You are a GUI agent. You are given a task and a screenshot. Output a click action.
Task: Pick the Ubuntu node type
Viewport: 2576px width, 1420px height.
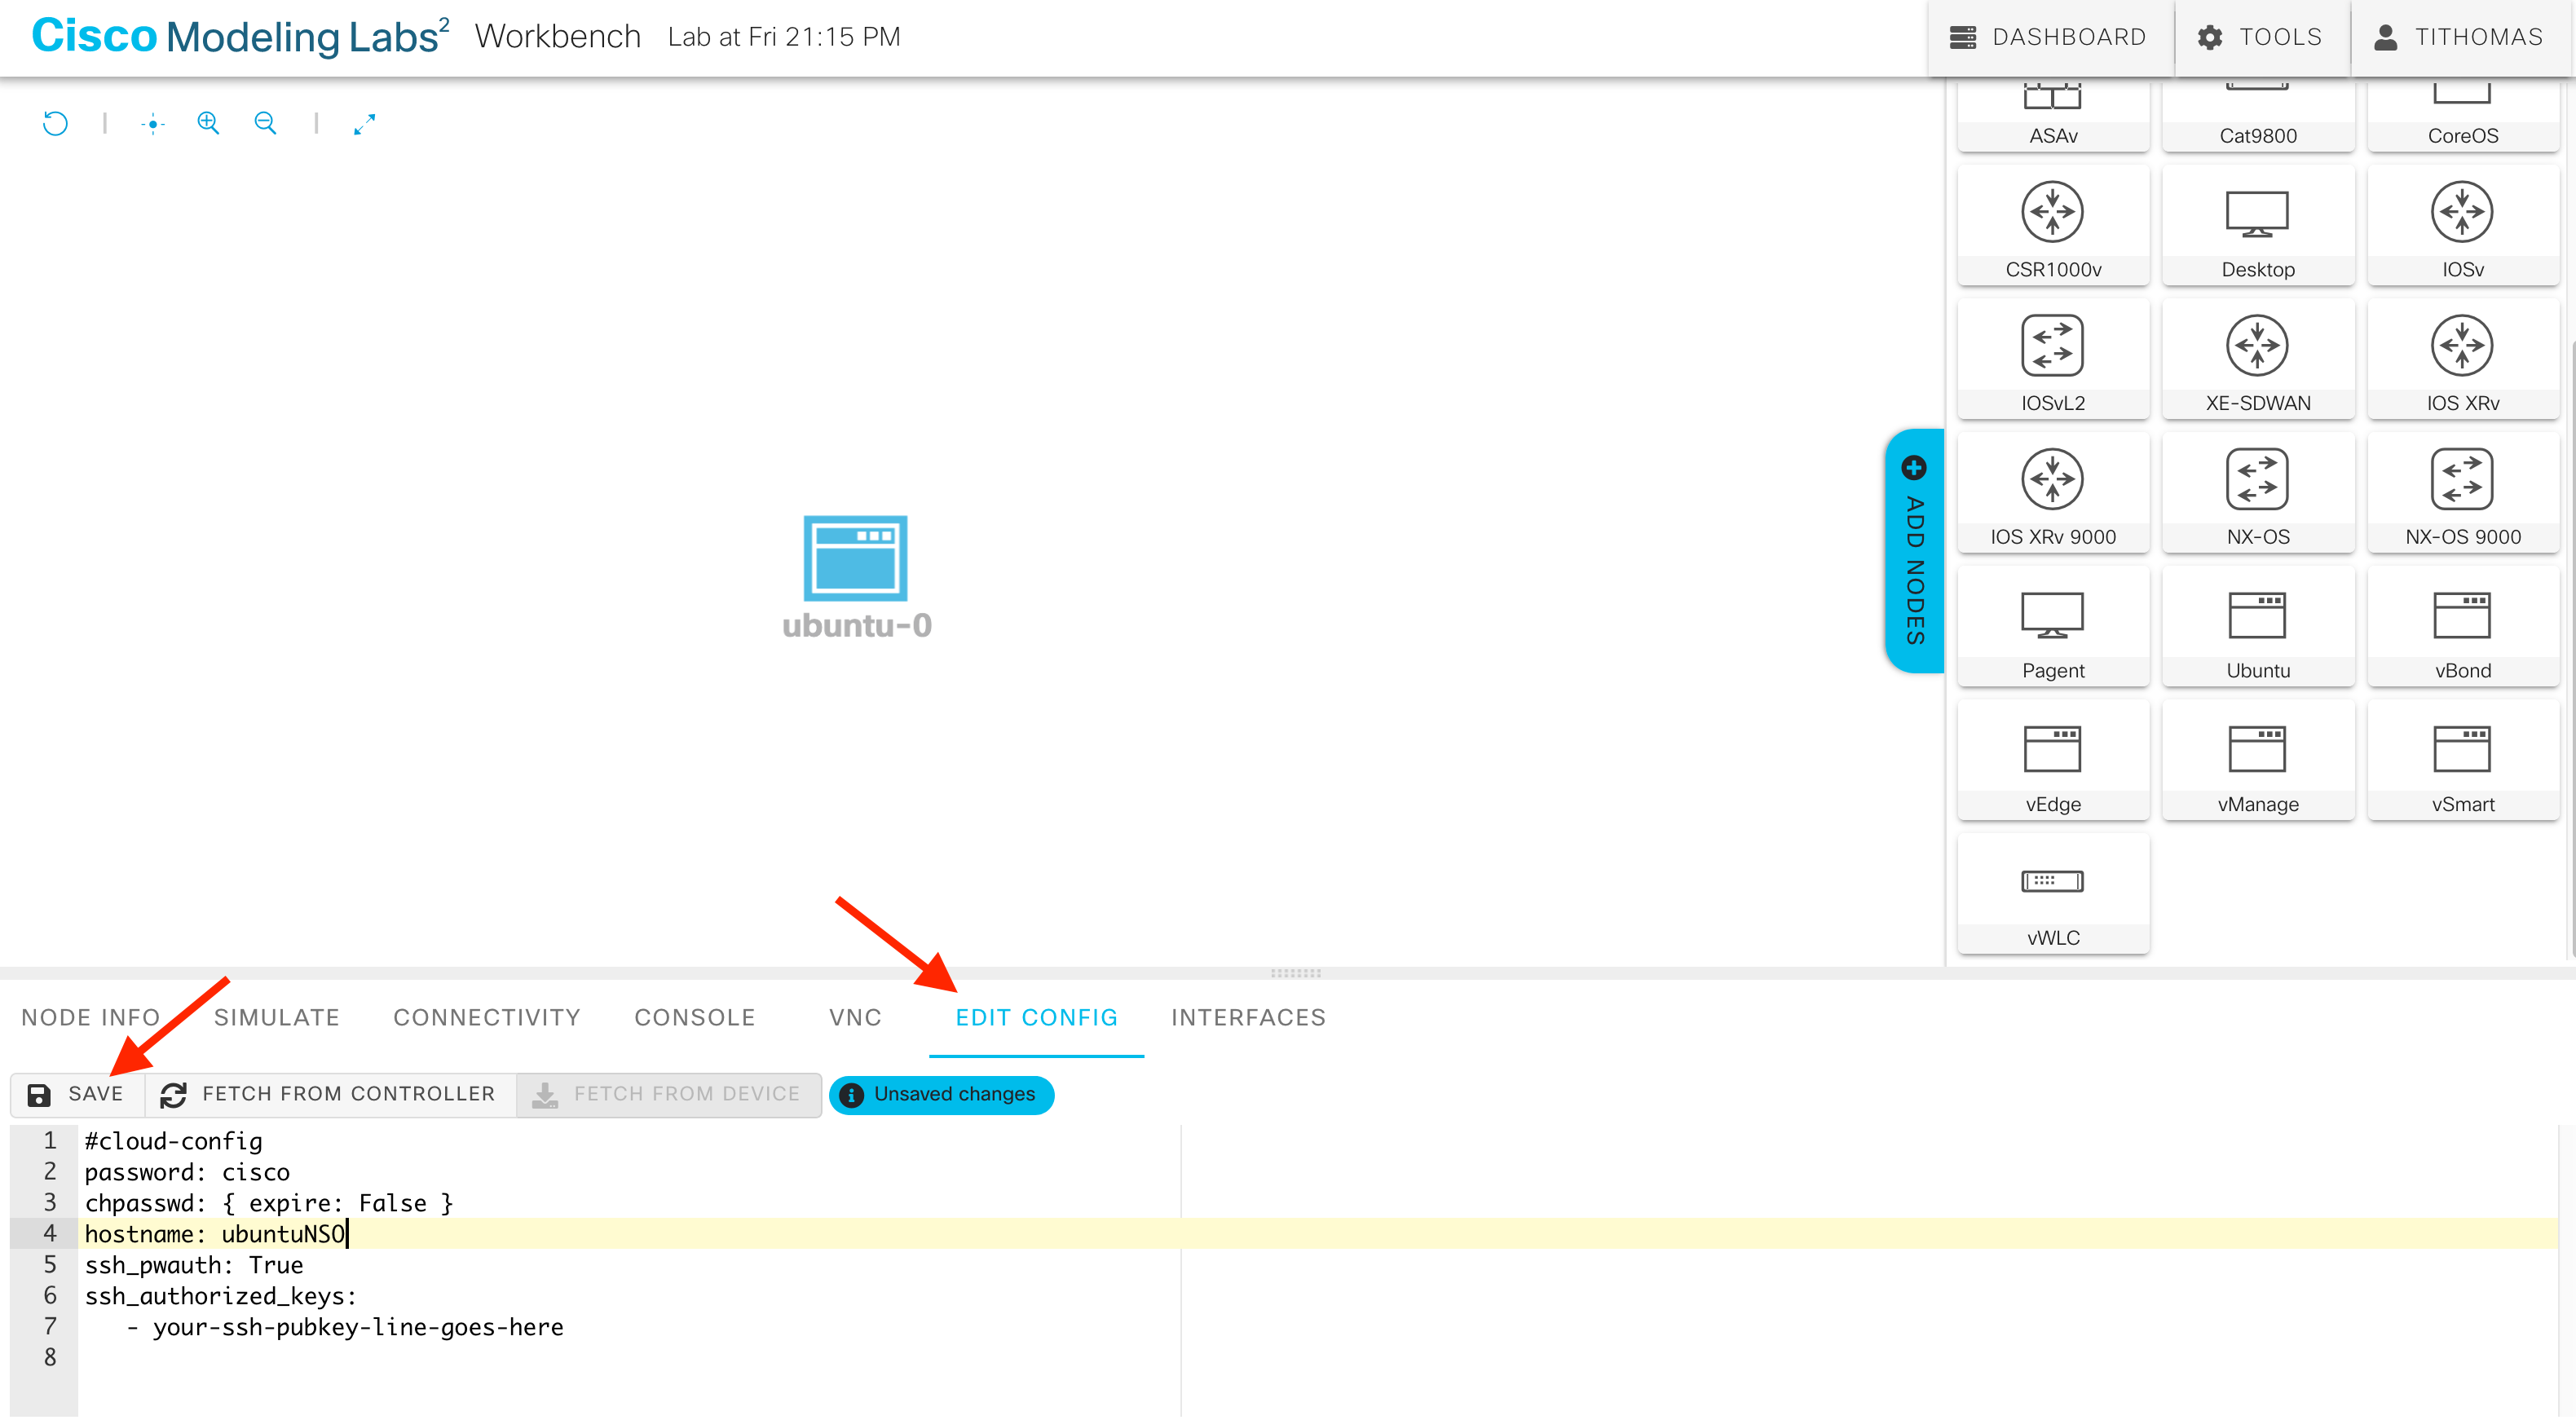(x=2257, y=627)
